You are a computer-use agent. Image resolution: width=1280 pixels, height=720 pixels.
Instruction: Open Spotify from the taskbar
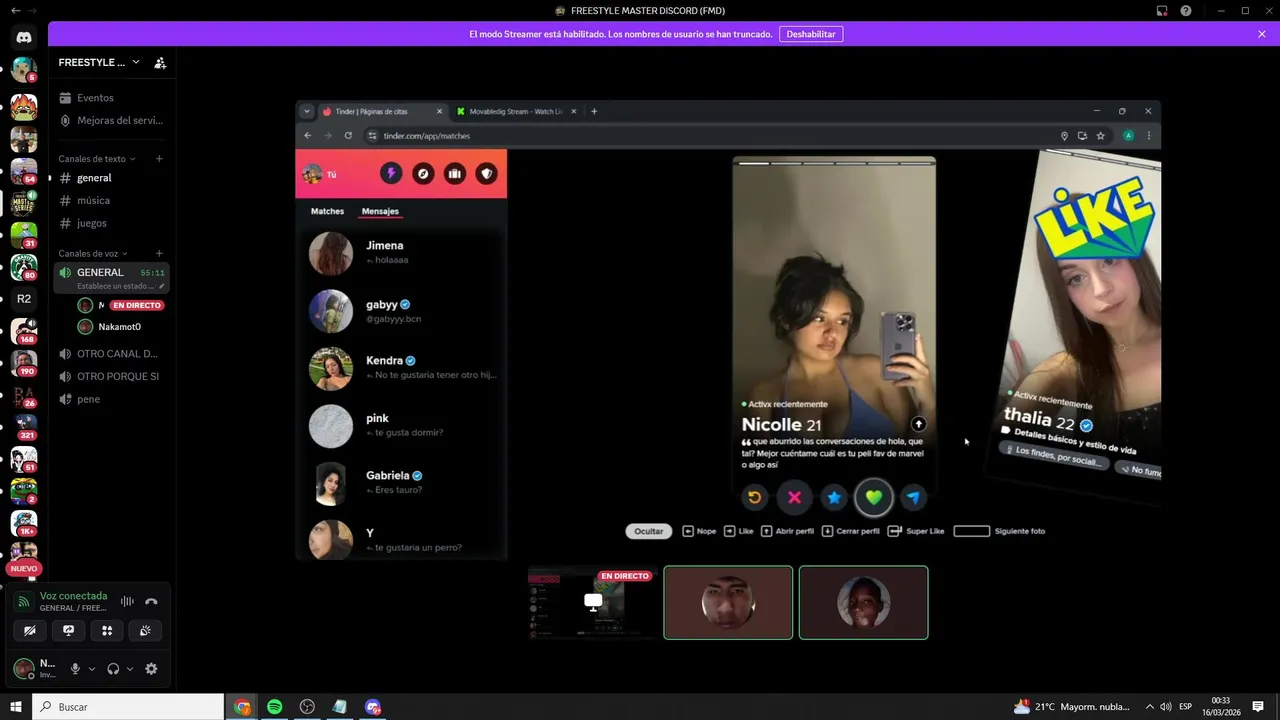click(x=274, y=707)
